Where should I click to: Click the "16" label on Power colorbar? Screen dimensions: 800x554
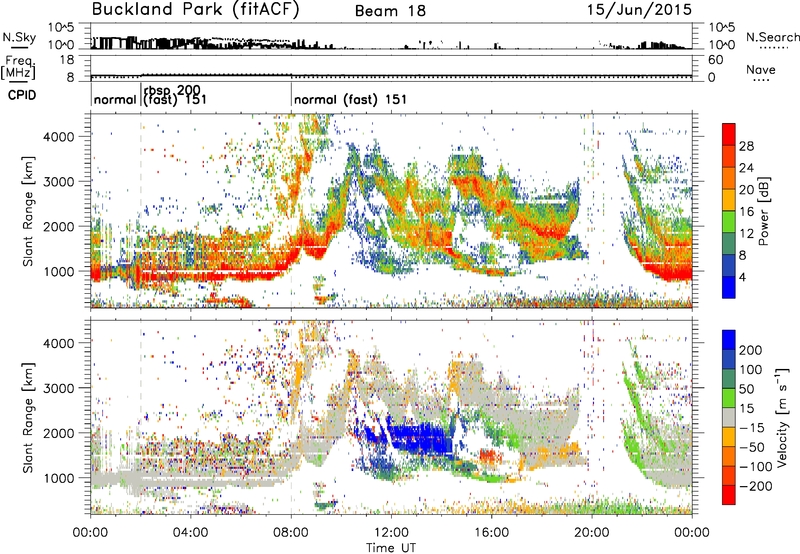(x=746, y=211)
